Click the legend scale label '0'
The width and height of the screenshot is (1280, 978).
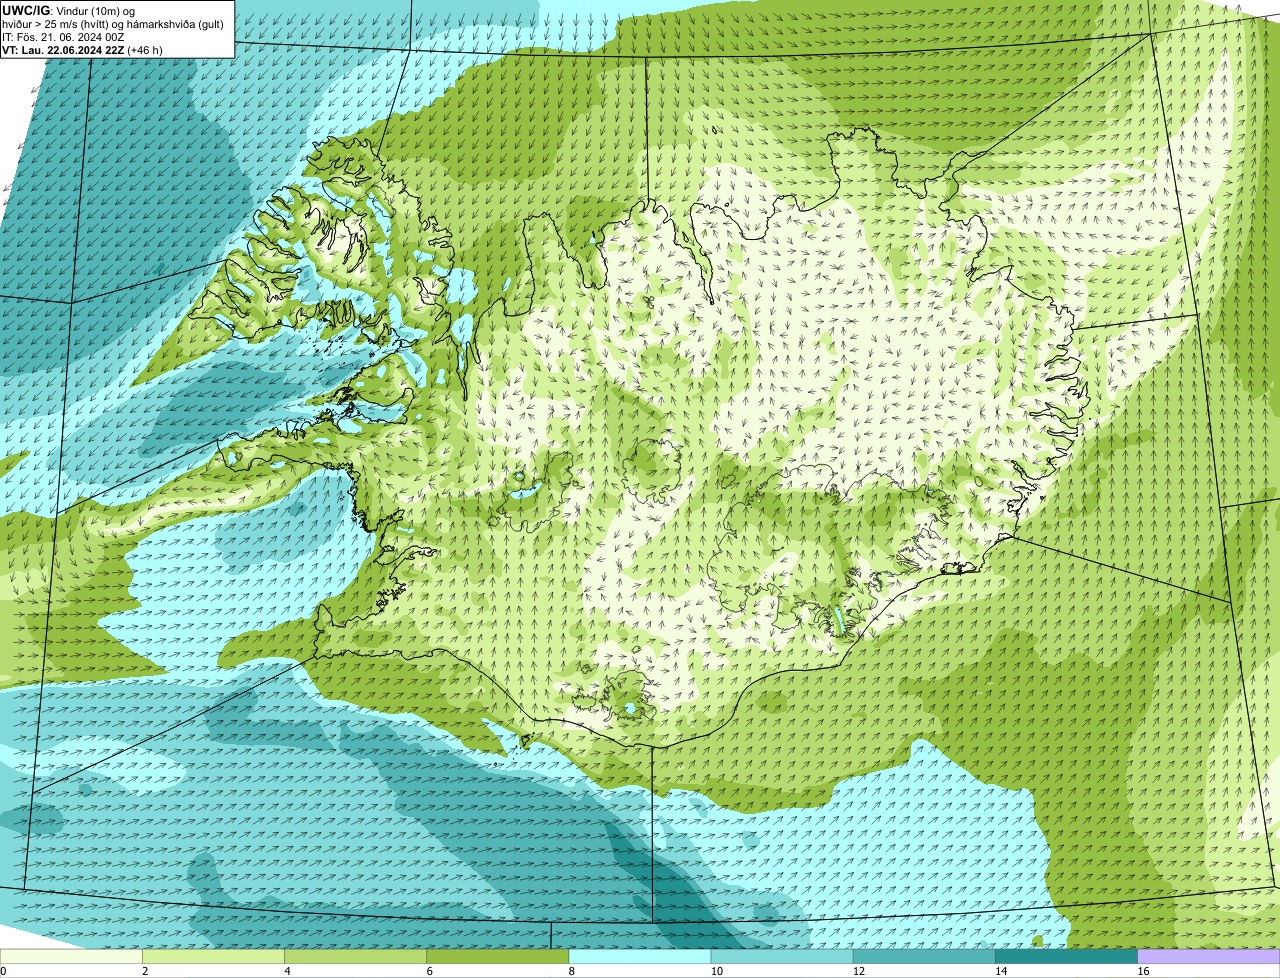(3, 971)
